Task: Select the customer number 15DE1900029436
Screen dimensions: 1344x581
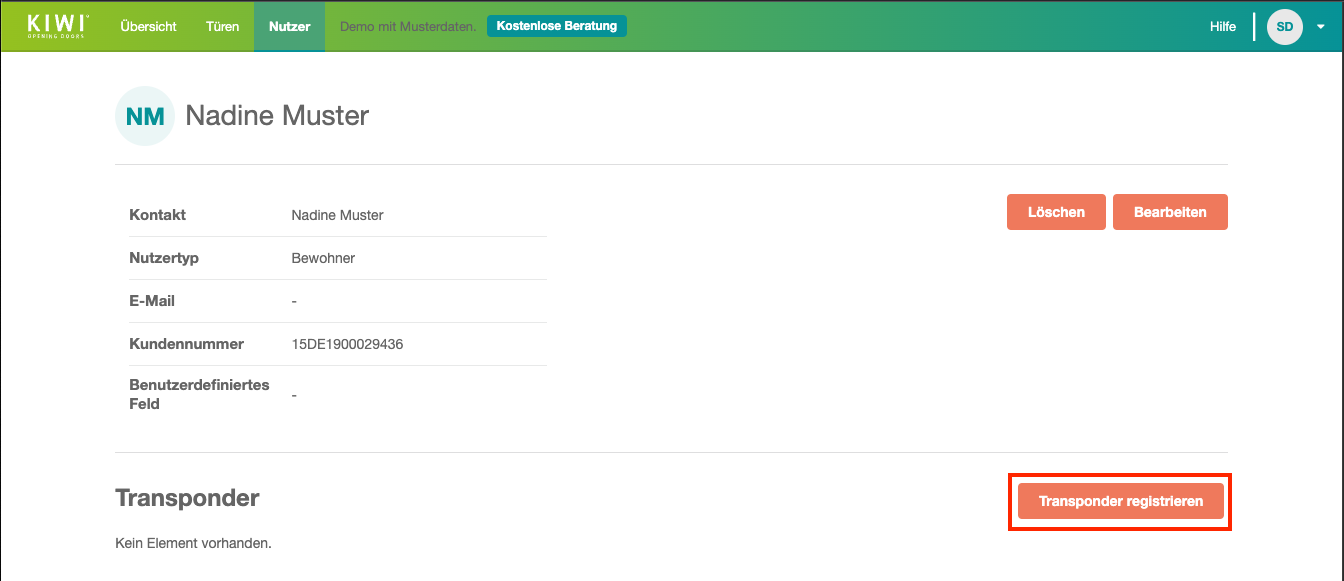Action: [x=347, y=344]
